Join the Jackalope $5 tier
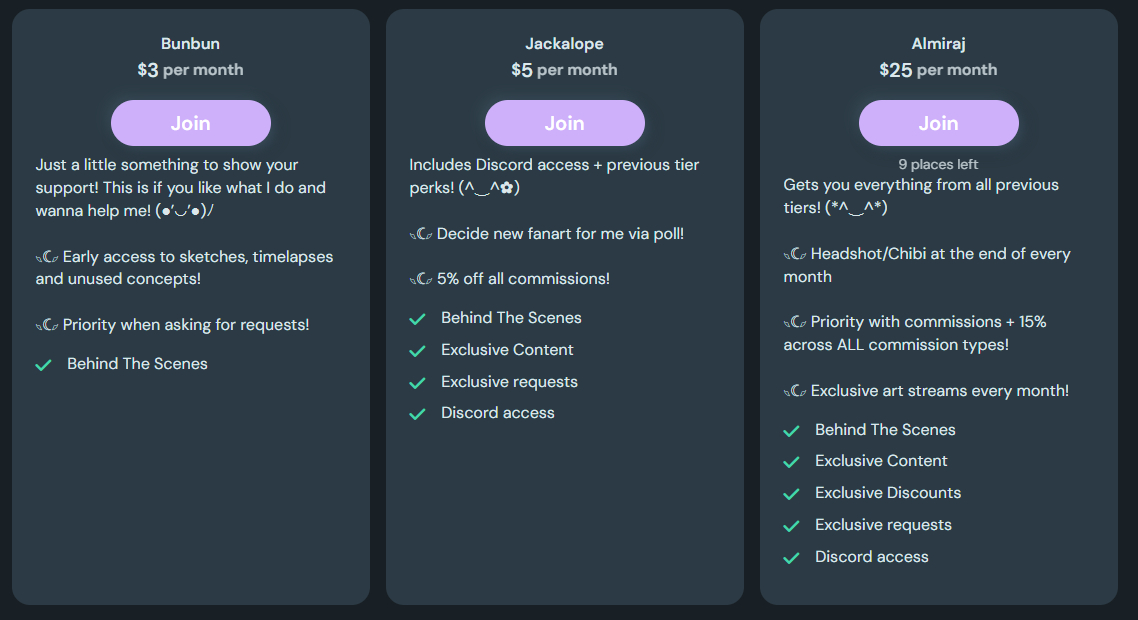This screenshot has height=620, width=1138. [564, 123]
